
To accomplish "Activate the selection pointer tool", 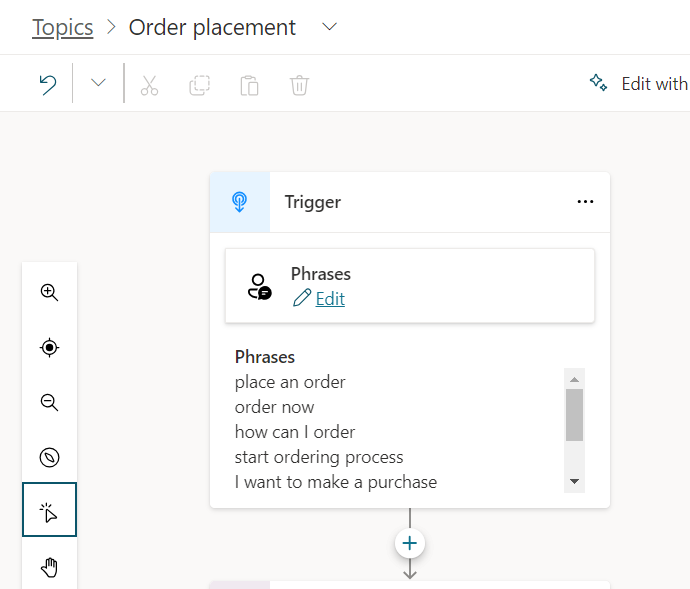I will point(49,513).
